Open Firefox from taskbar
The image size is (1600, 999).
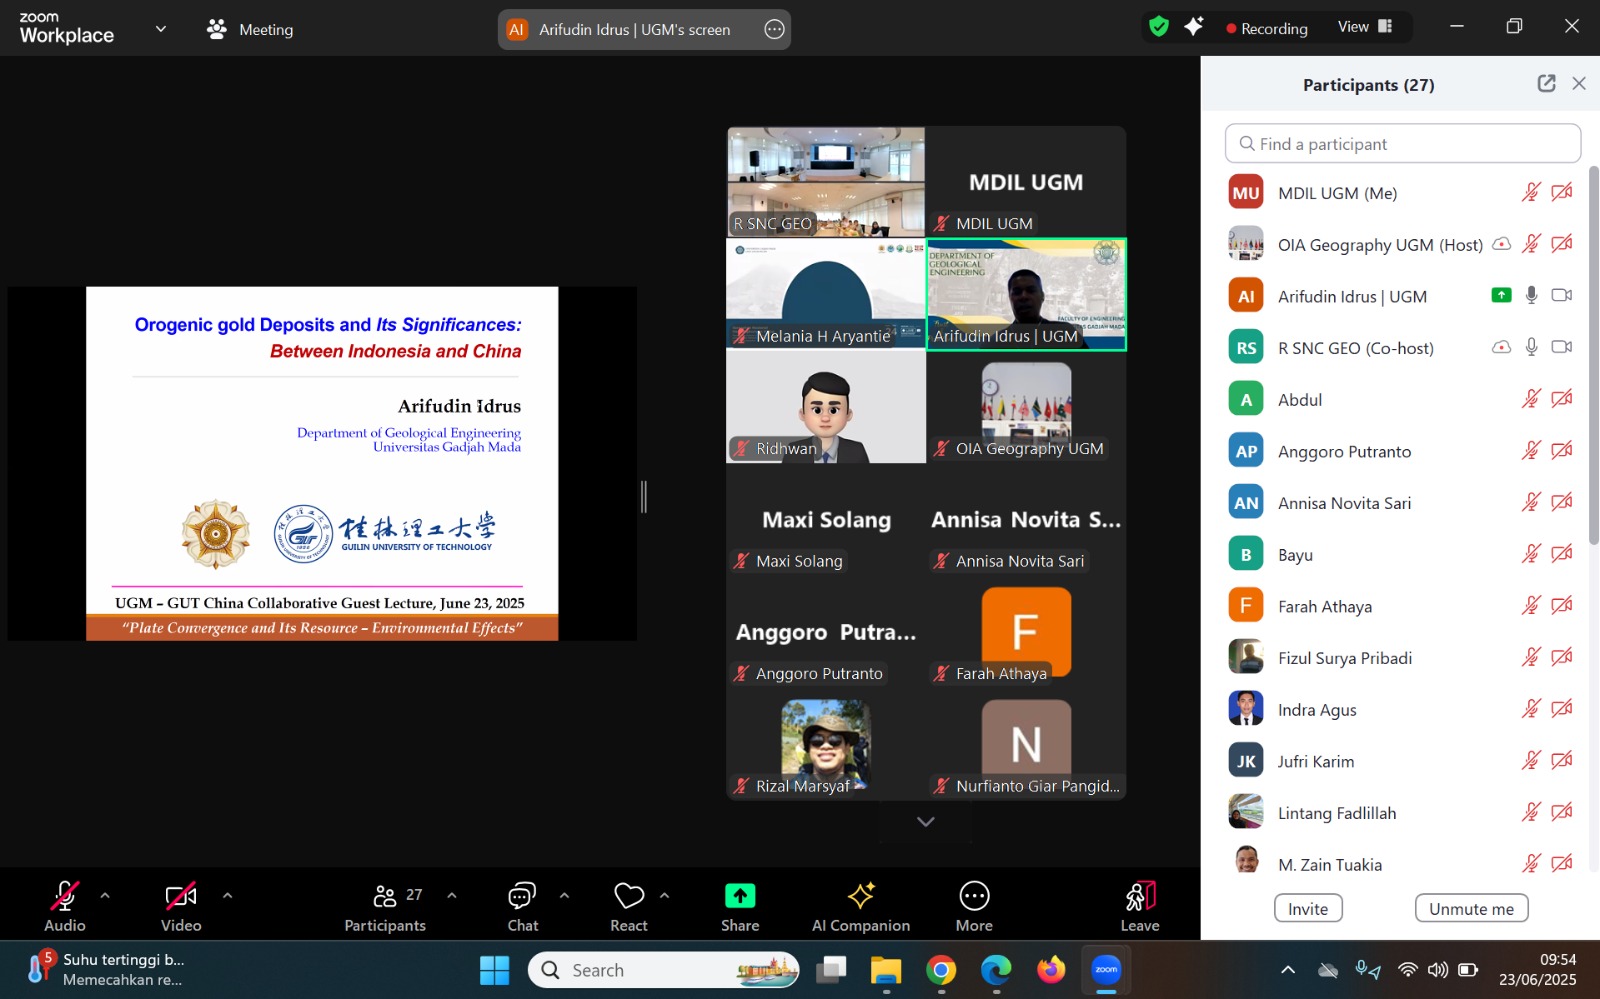1051,969
